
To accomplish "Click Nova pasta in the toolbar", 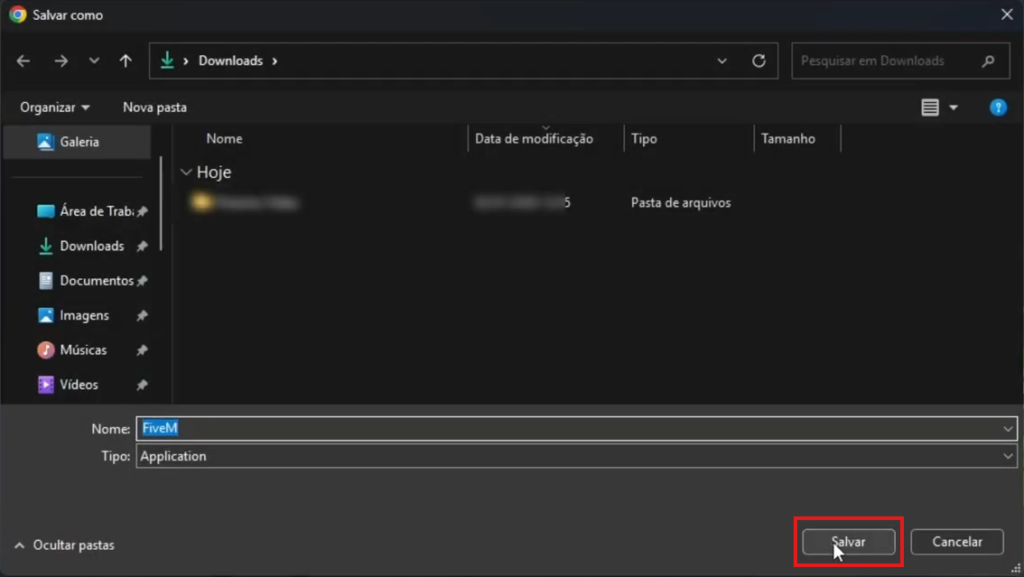I will coord(154,107).
